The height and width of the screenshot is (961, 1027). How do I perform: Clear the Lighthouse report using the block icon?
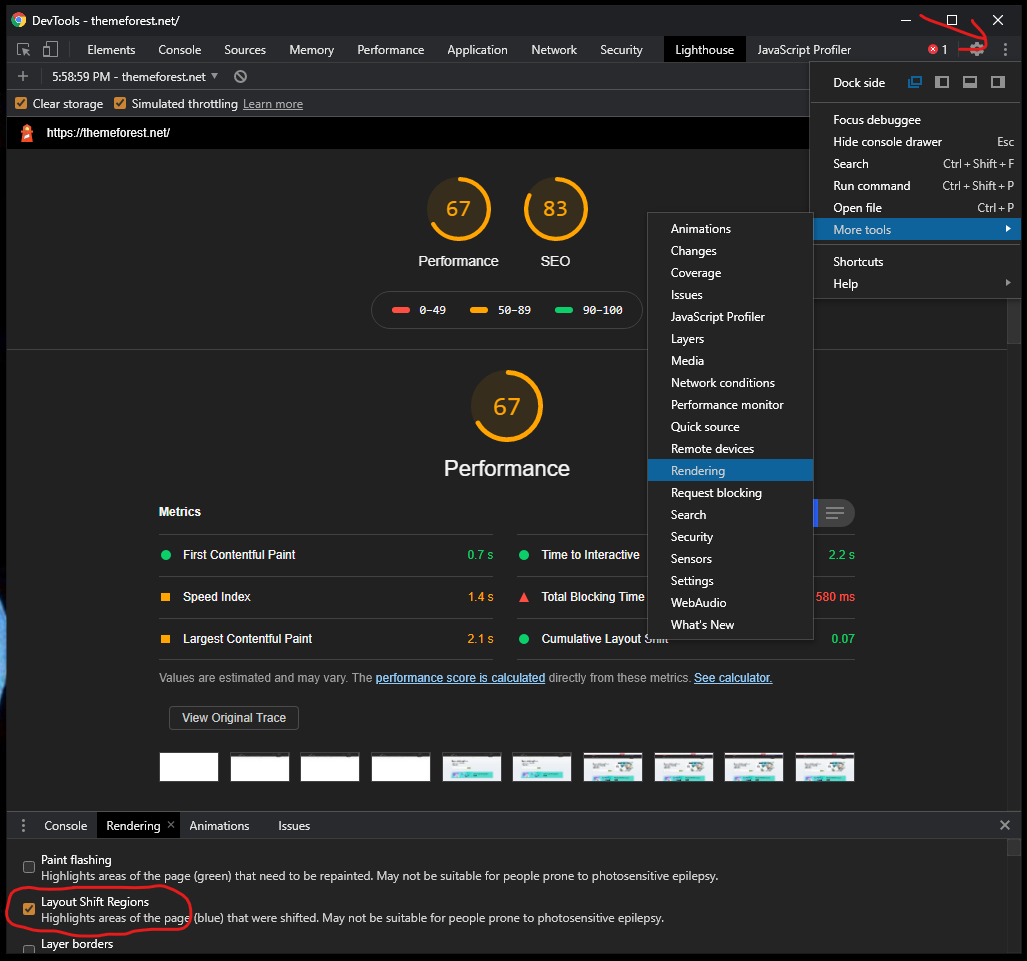239,76
